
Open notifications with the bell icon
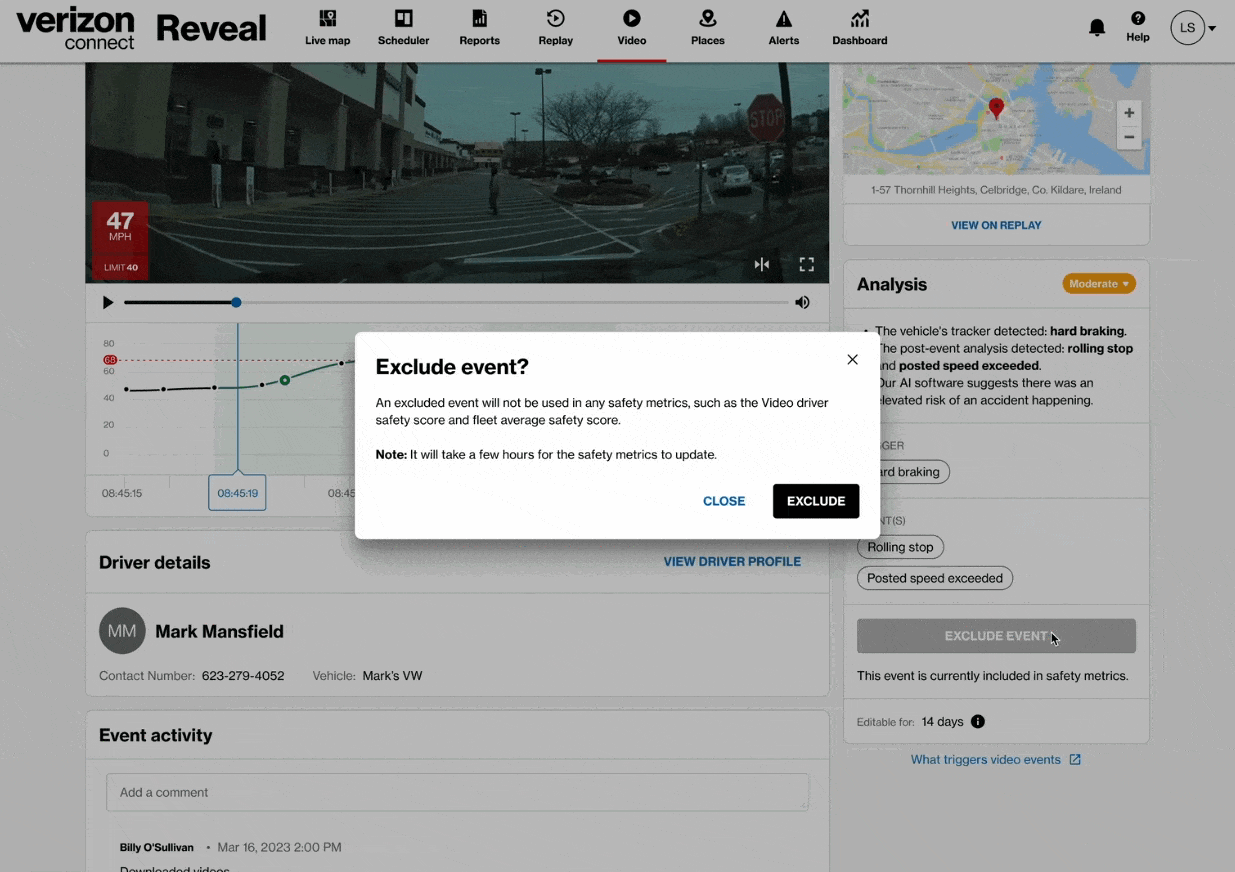[x=1097, y=28]
